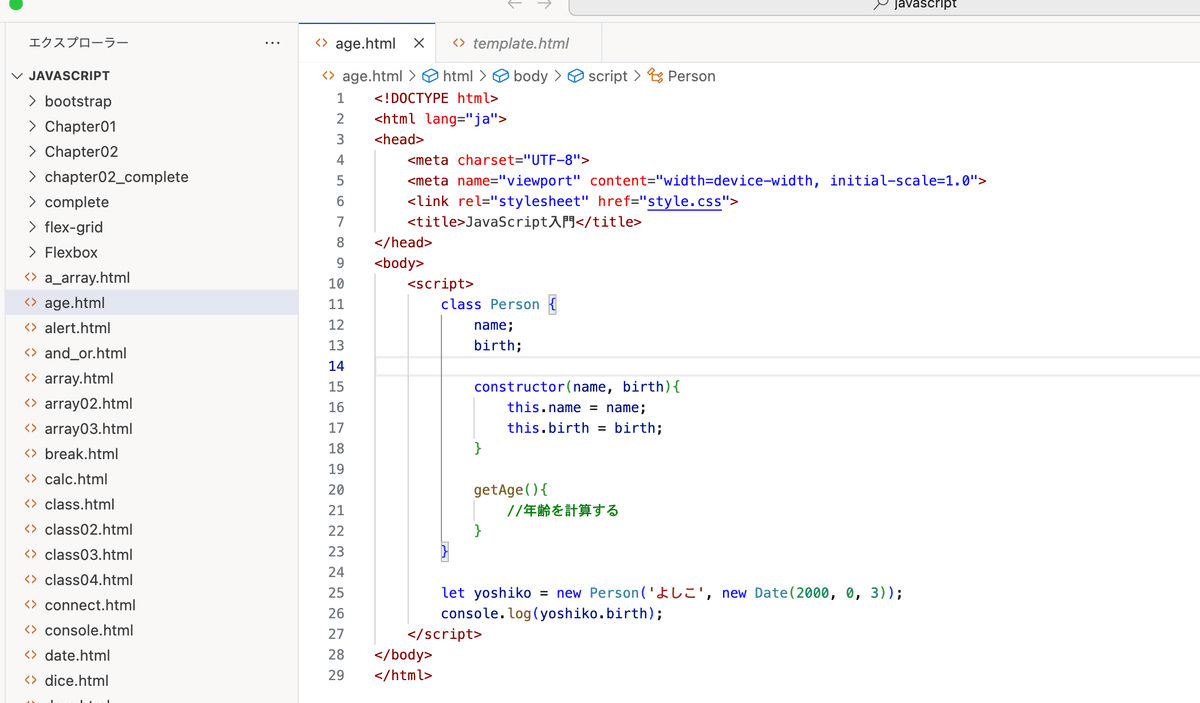Close the age.html tab

419,42
